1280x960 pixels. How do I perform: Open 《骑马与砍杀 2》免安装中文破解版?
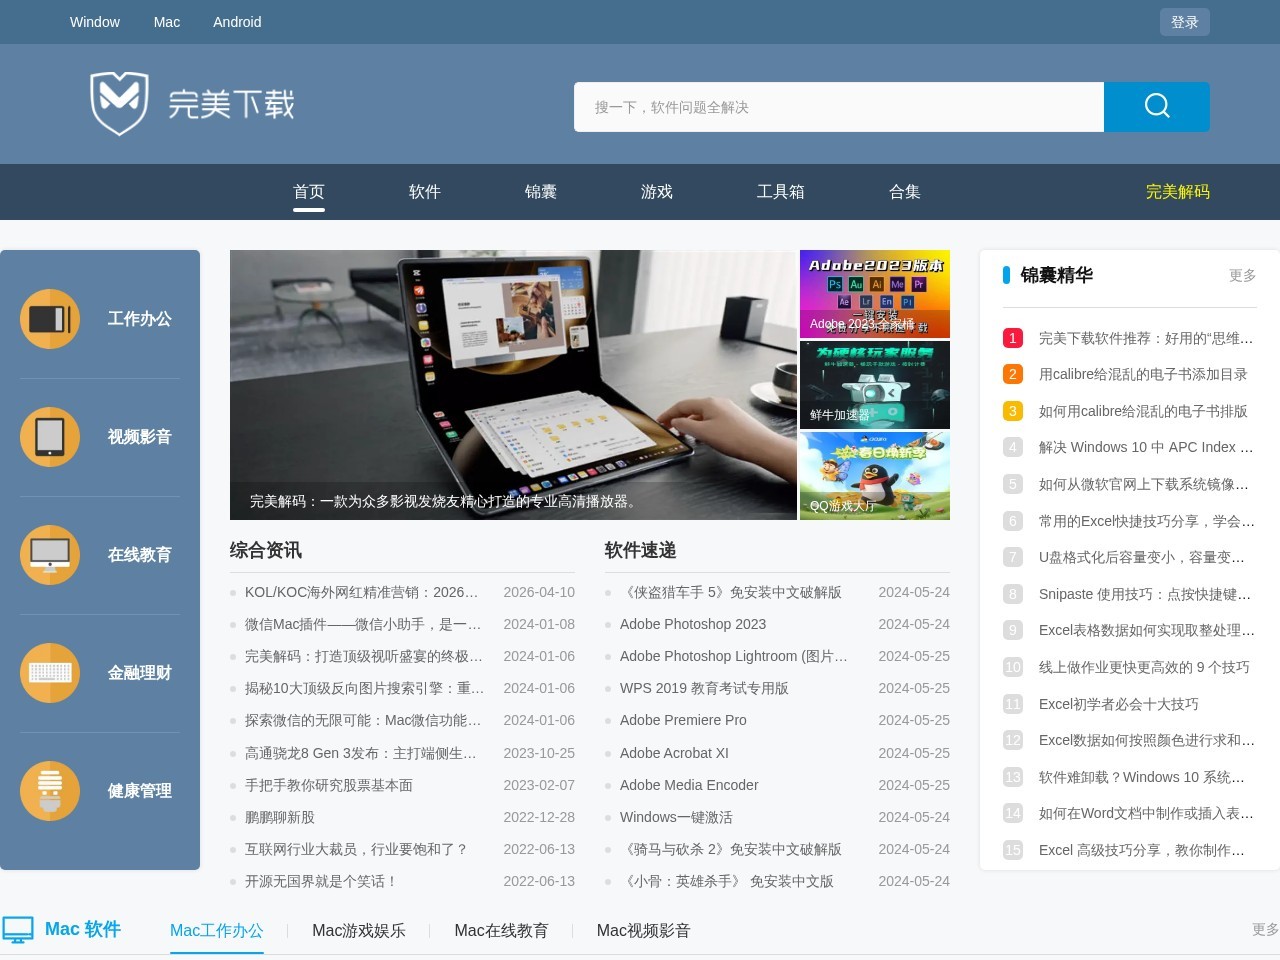(x=731, y=849)
